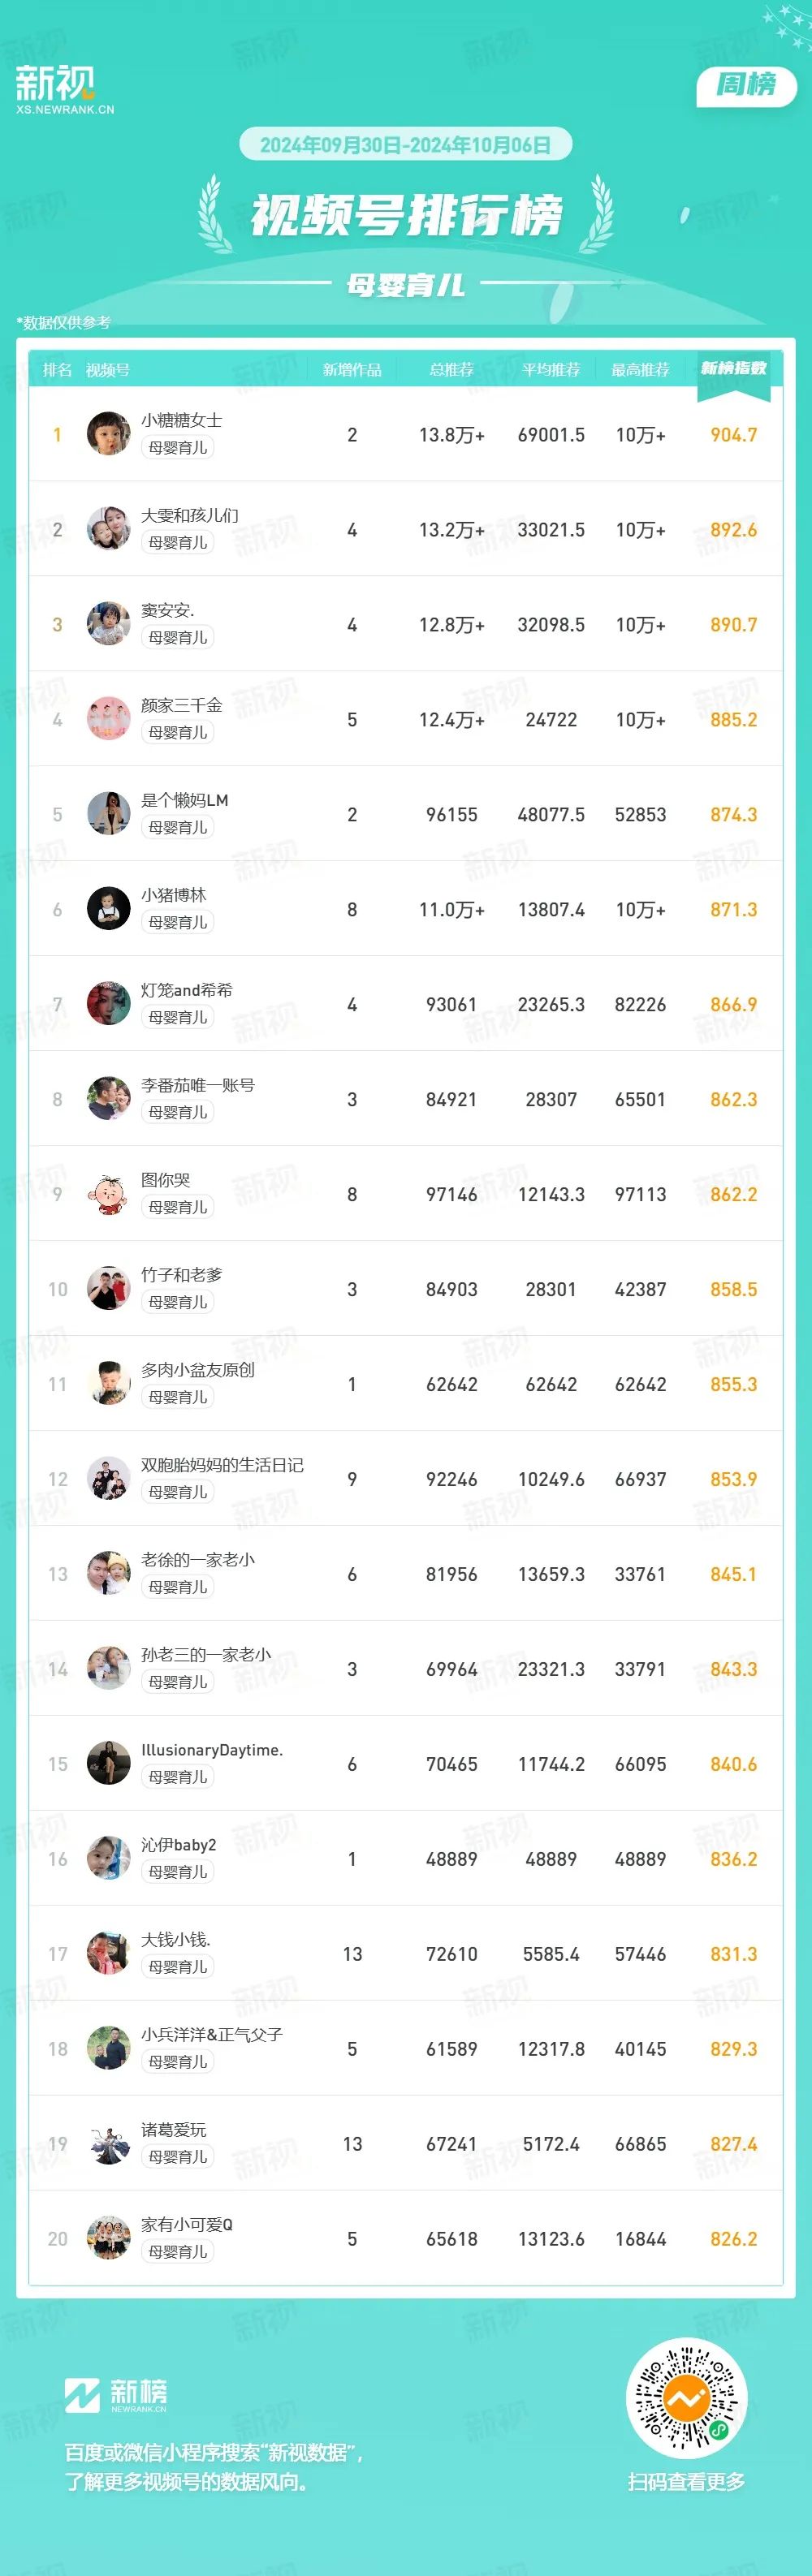Click the 图你哭 cartoon baby avatar
This screenshot has height=2576, width=812.
(x=108, y=1194)
